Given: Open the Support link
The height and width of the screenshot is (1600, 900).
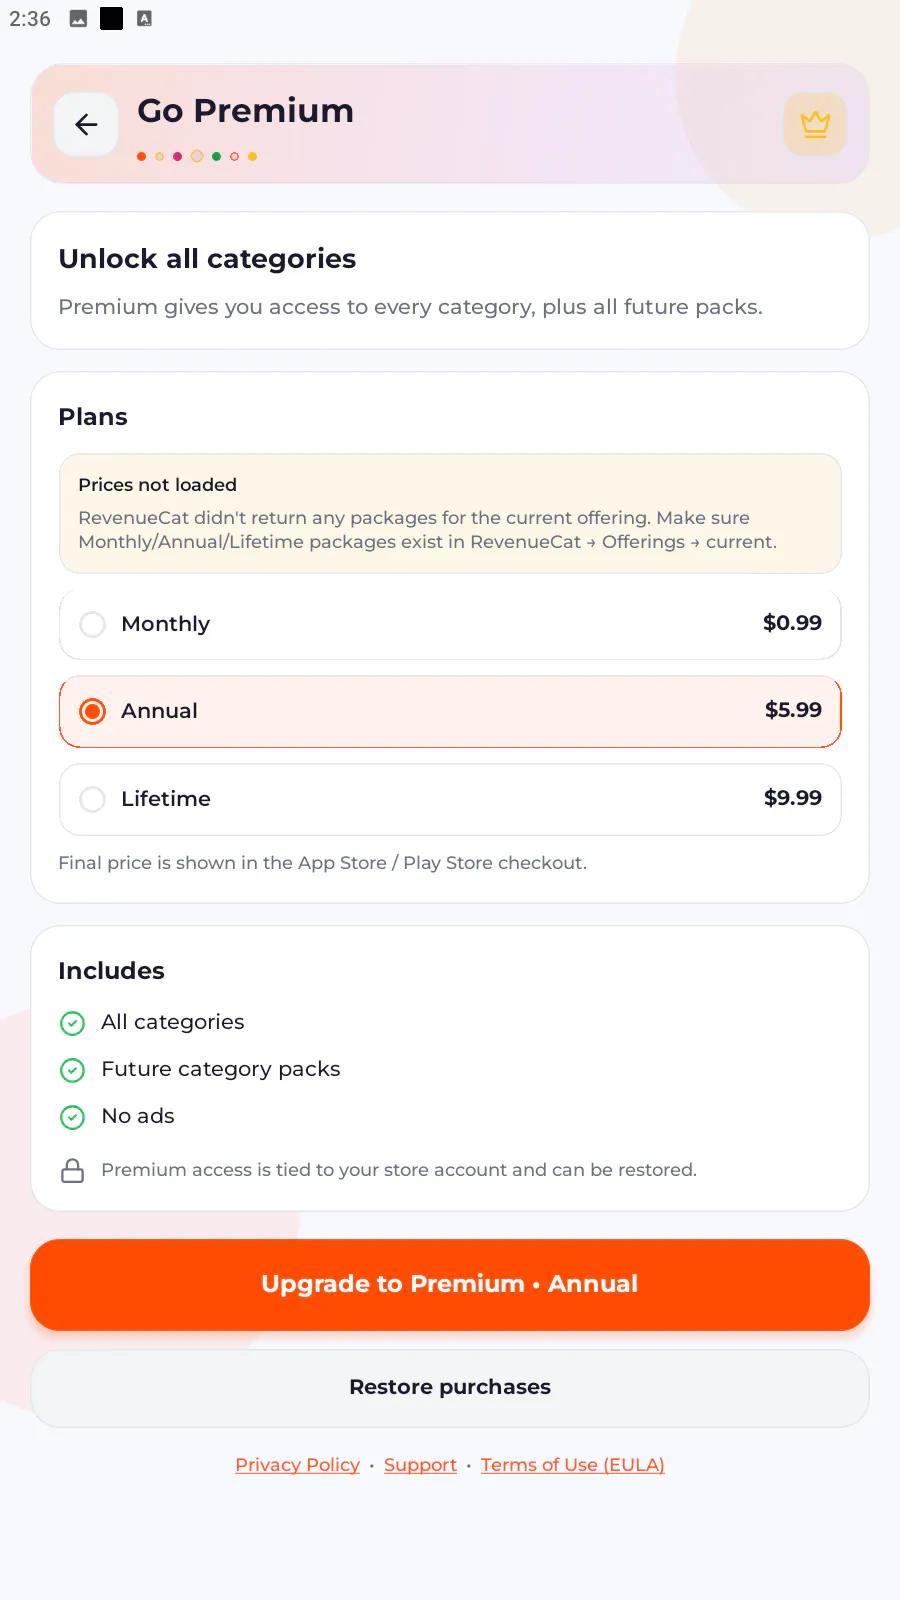Looking at the screenshot, I should pyautogui.click(x=420, y=1465).
